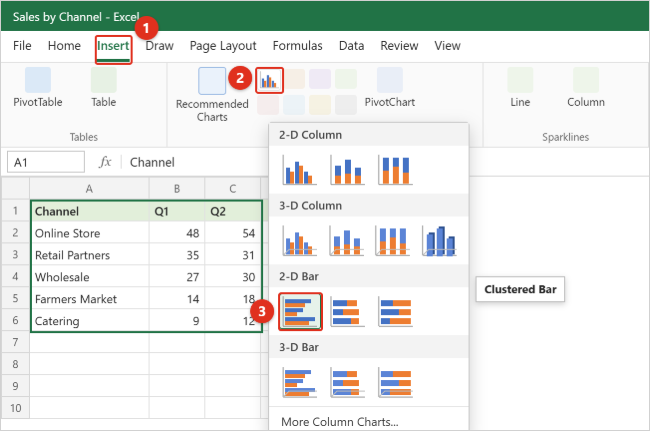Choose 3-D Clustered Column chart
The height and width of the screenshot is (431, 650).
(299, 241)
